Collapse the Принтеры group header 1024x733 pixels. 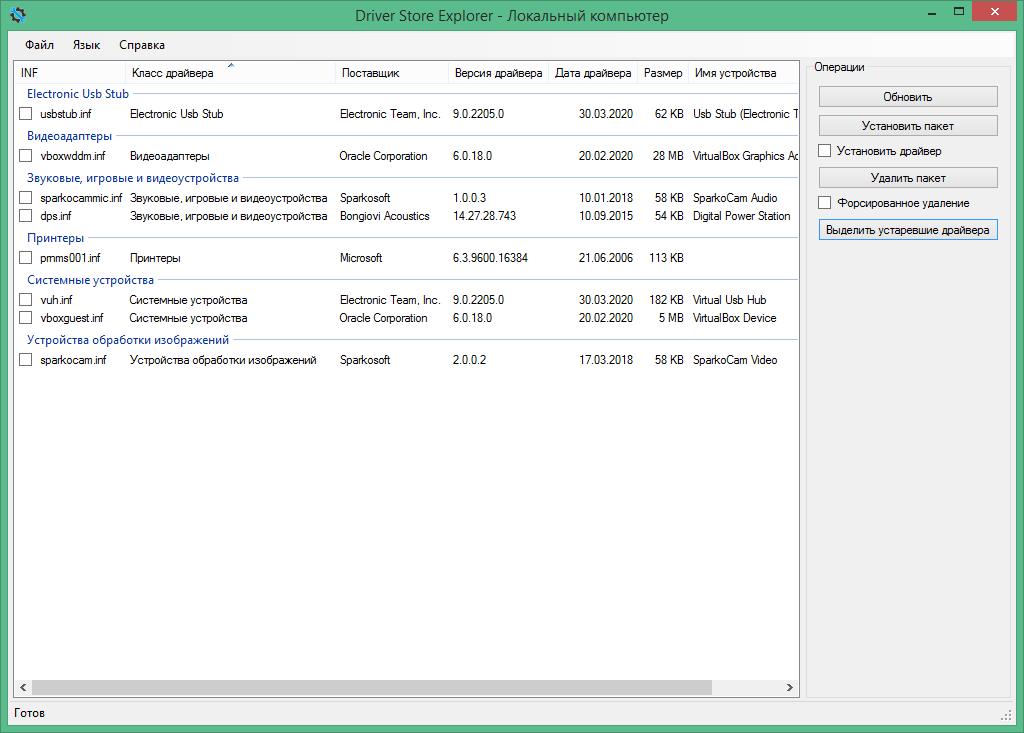55,238
